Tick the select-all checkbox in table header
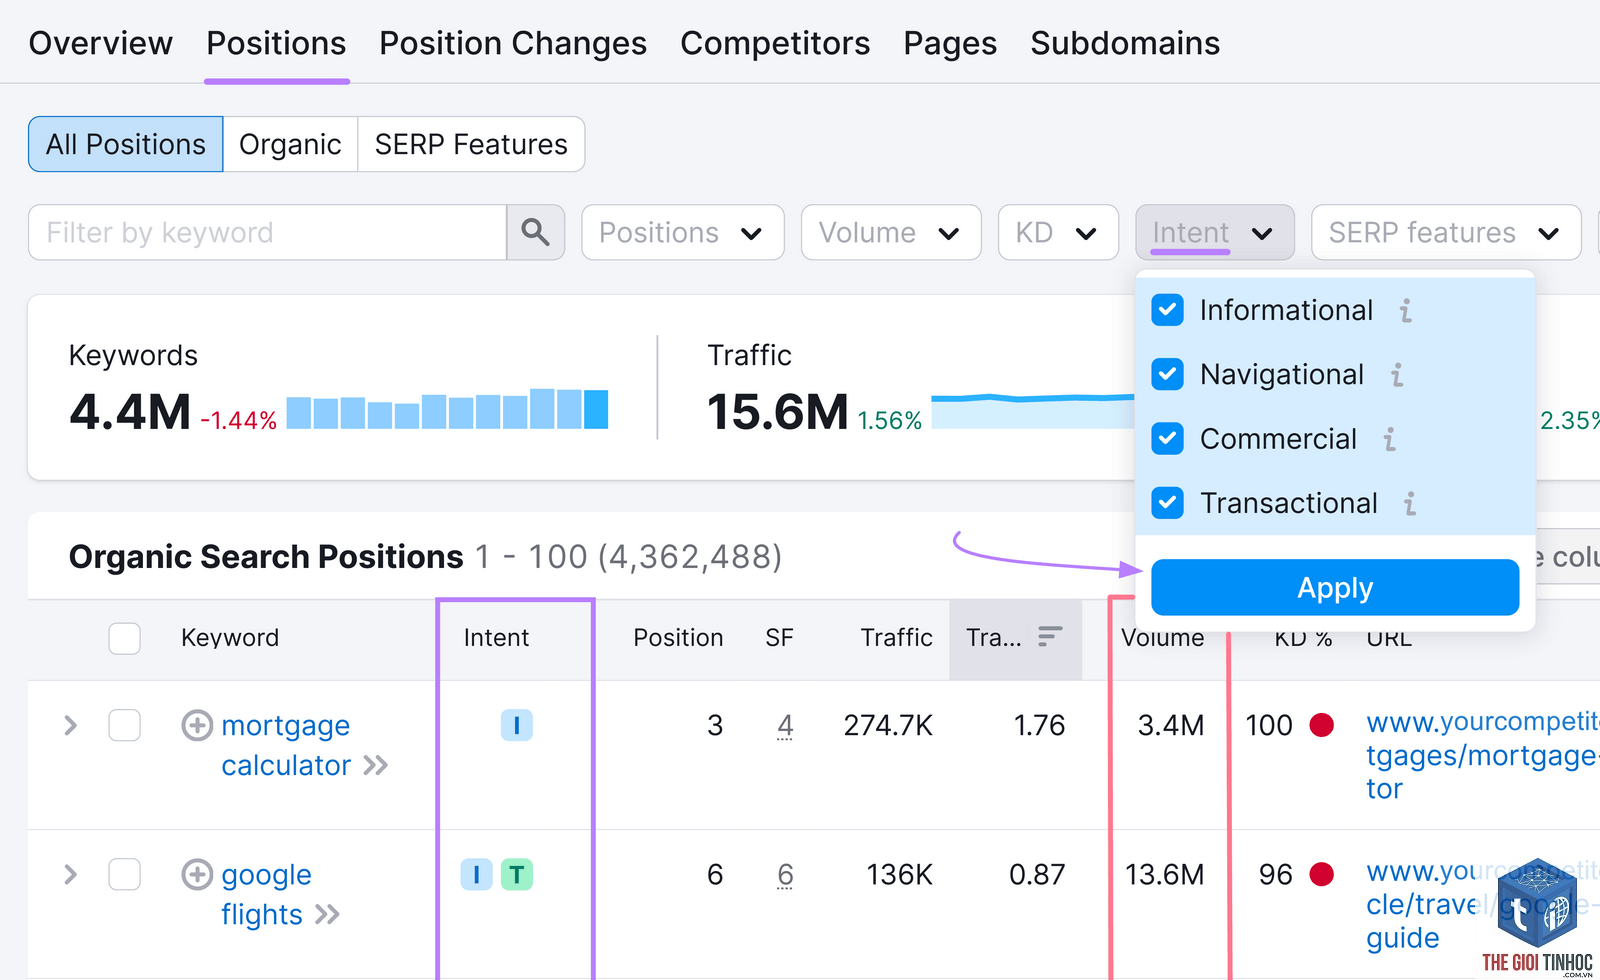 [124, 638]
